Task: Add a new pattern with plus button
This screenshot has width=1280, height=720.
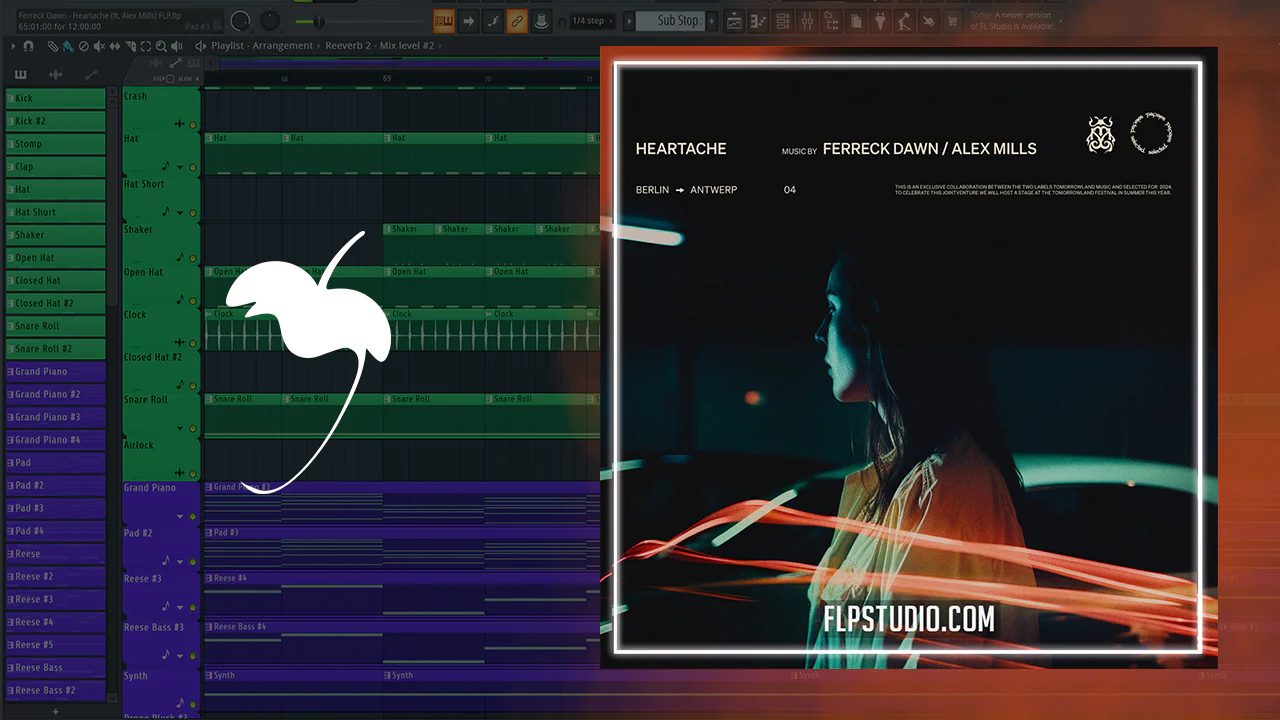Action: click(x=712, y=20)
